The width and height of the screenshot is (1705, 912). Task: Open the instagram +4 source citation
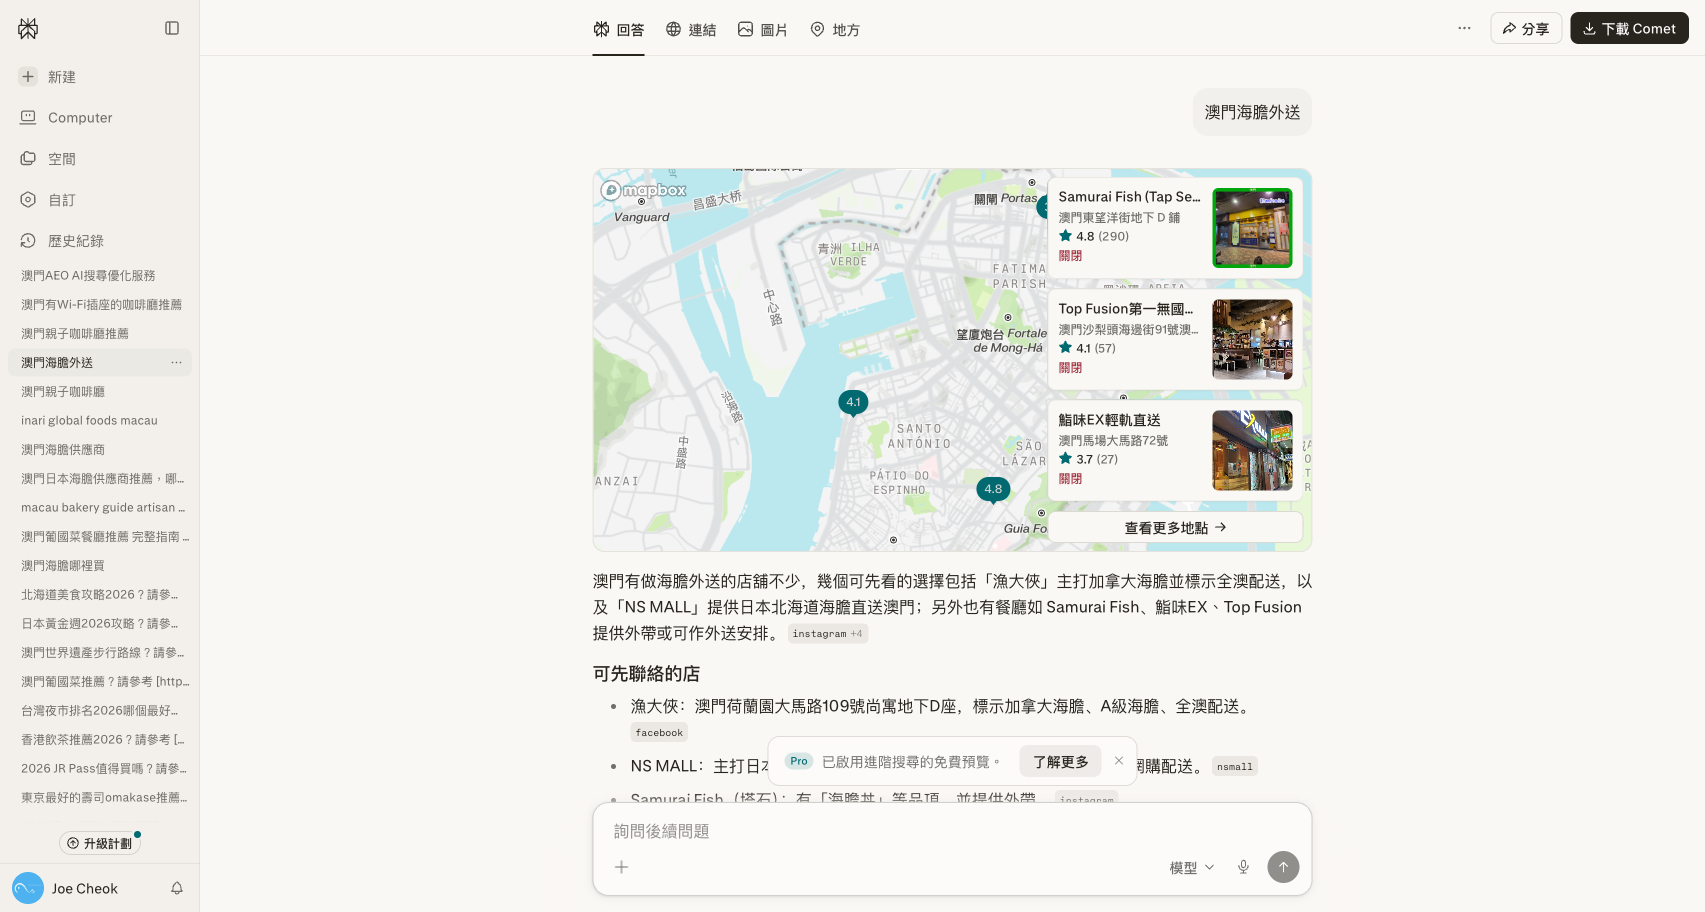pos(827,633)
